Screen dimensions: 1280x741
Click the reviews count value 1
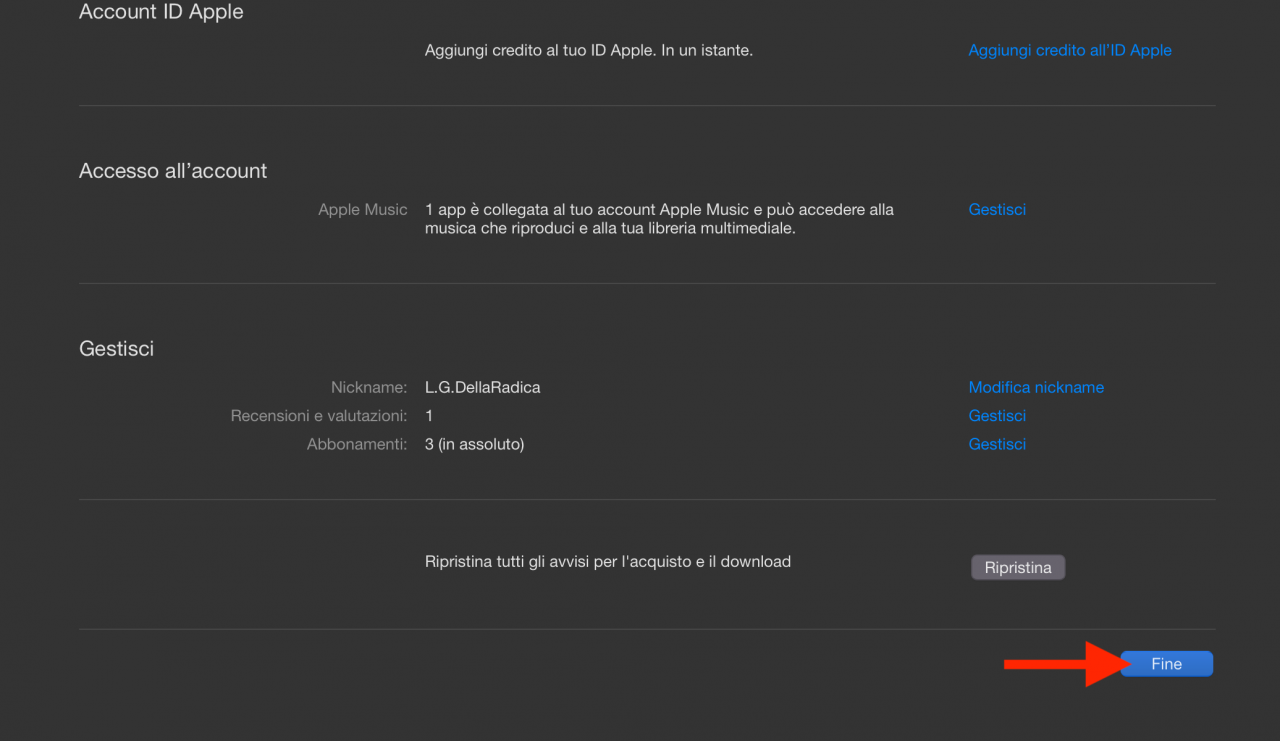tap(429, 416)
